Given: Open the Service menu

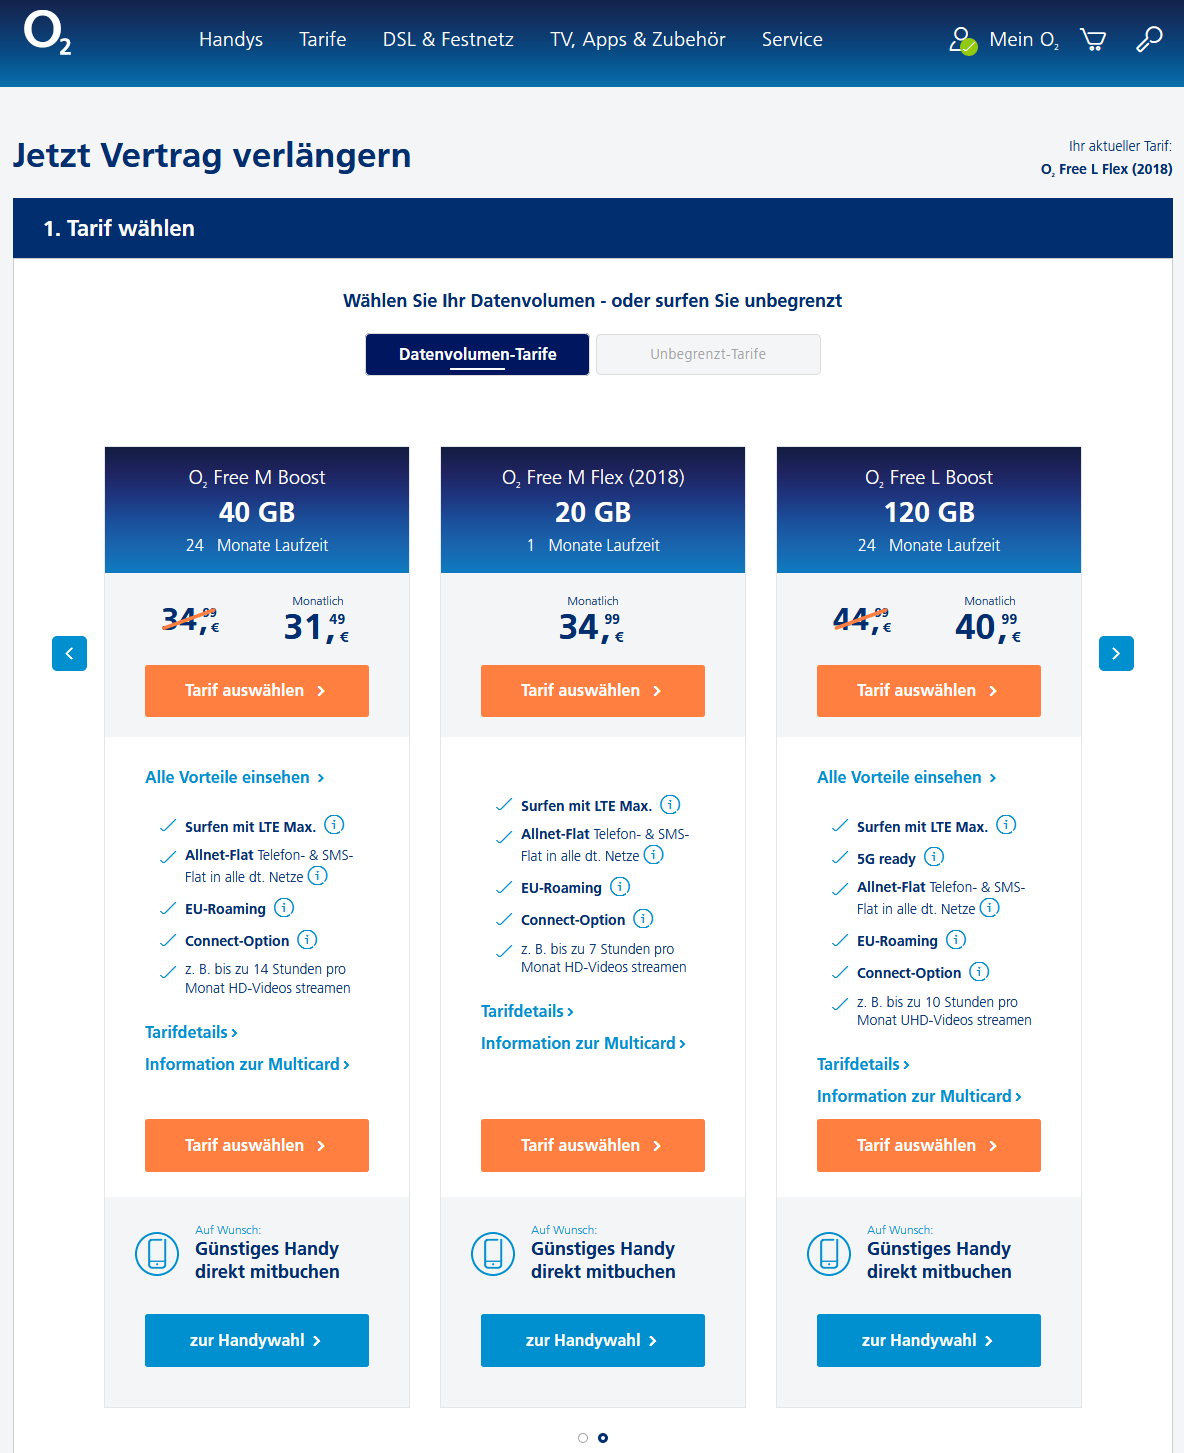Looking at the screenshot, I should [x=792, y=39].
